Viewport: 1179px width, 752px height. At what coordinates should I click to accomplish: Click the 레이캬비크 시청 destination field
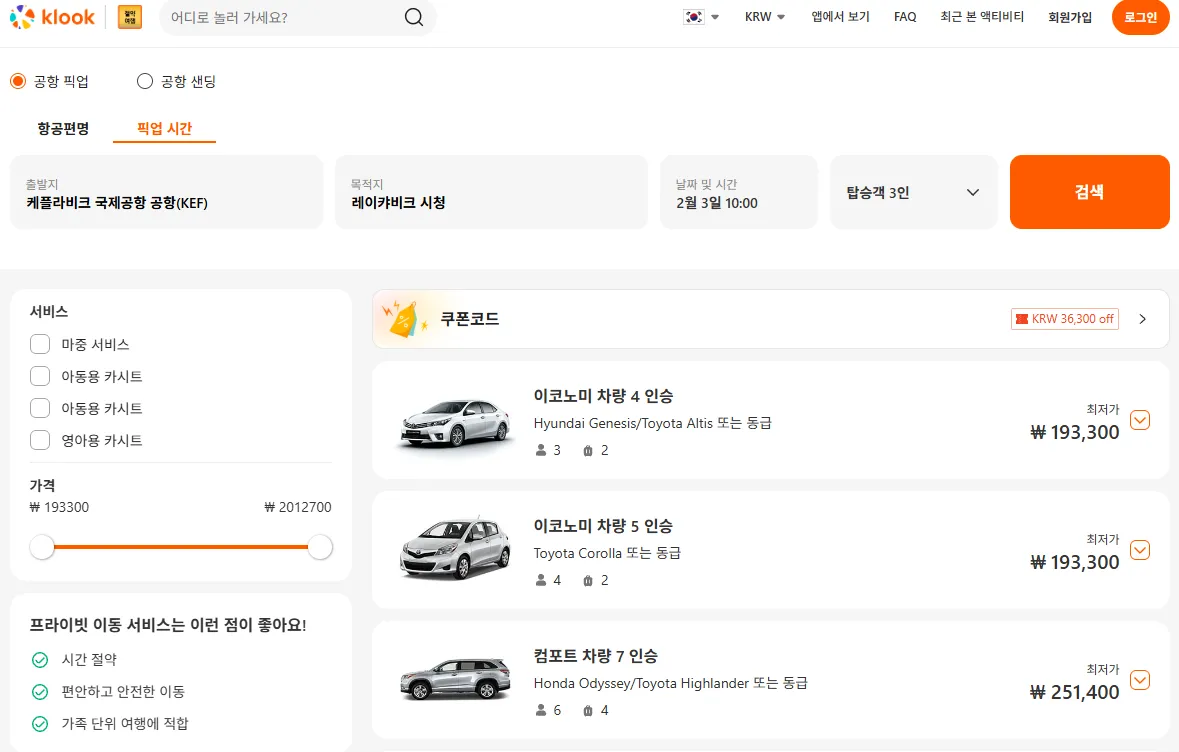pos(491,192)
